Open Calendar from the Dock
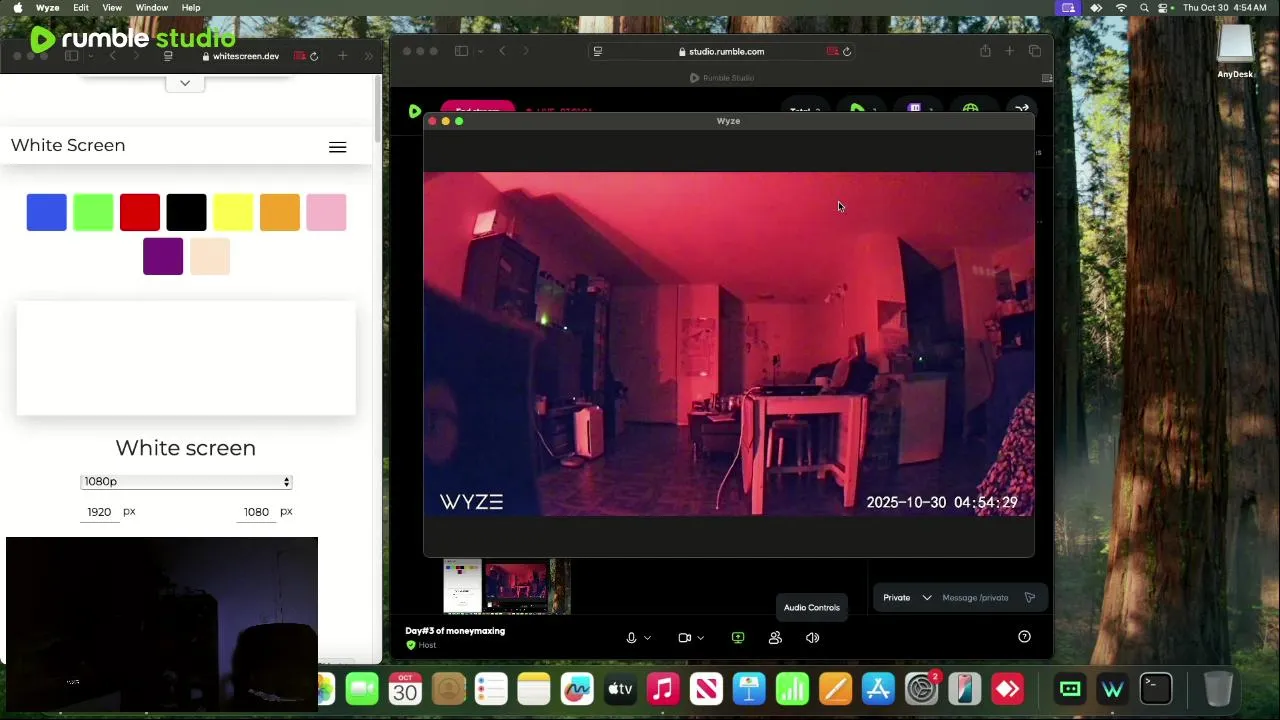This screenshot has height=720, width=1280. [x=405, y=689]
